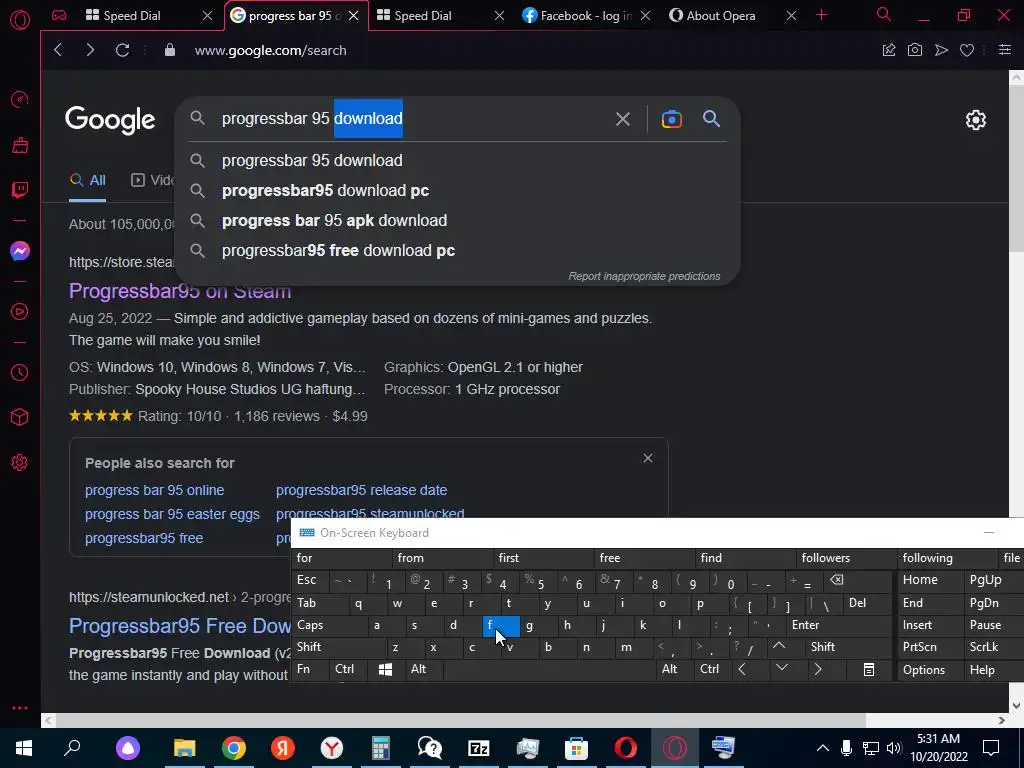Click the Opera search tabs magnifier
Image resolution: width=1024 pixels, height=768 pixels.
(884, 14)
